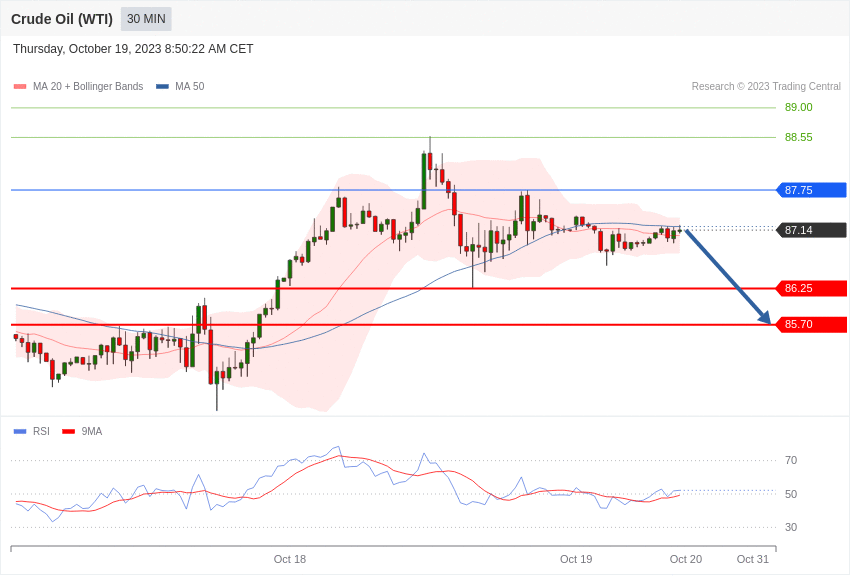
Task: Toggle the MA 20 + Bollinger Bands indicator legend
Action: pyautogui.click(x=17, y=86)
